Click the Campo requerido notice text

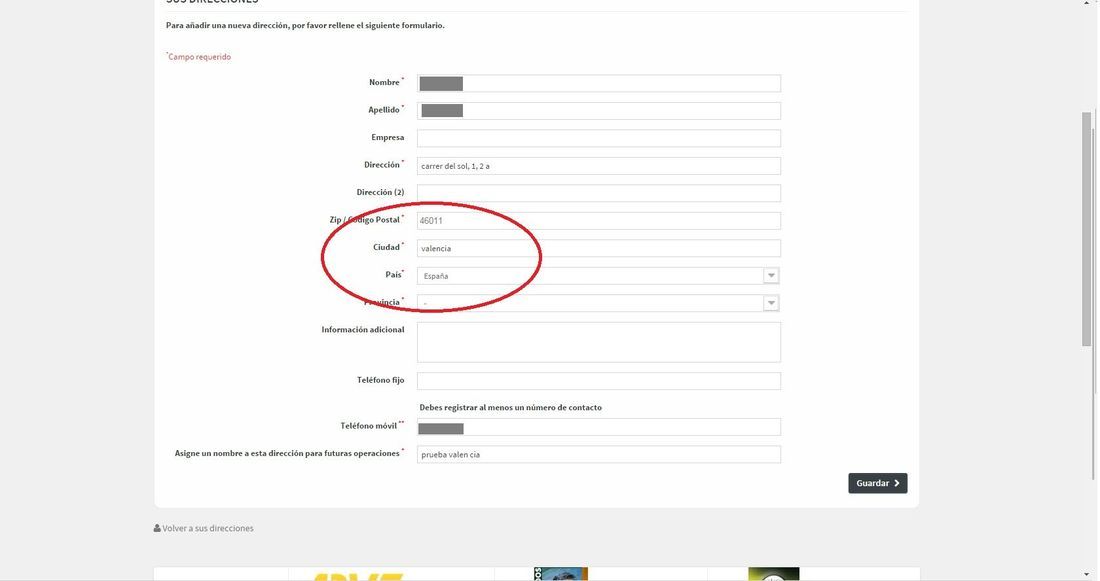[199, 57]
